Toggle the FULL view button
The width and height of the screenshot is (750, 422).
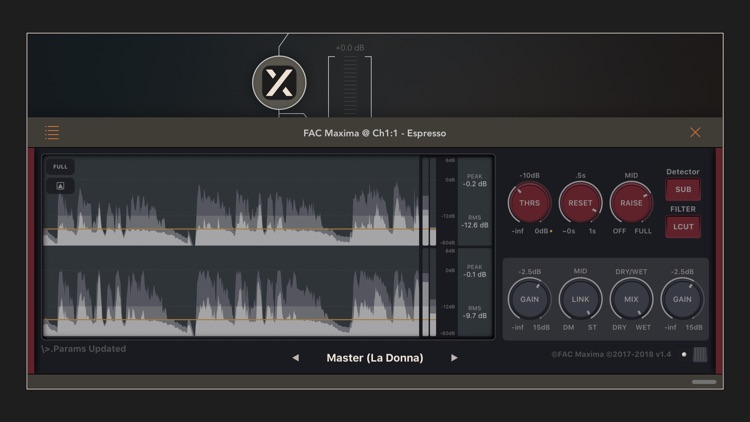pos(60,167)
